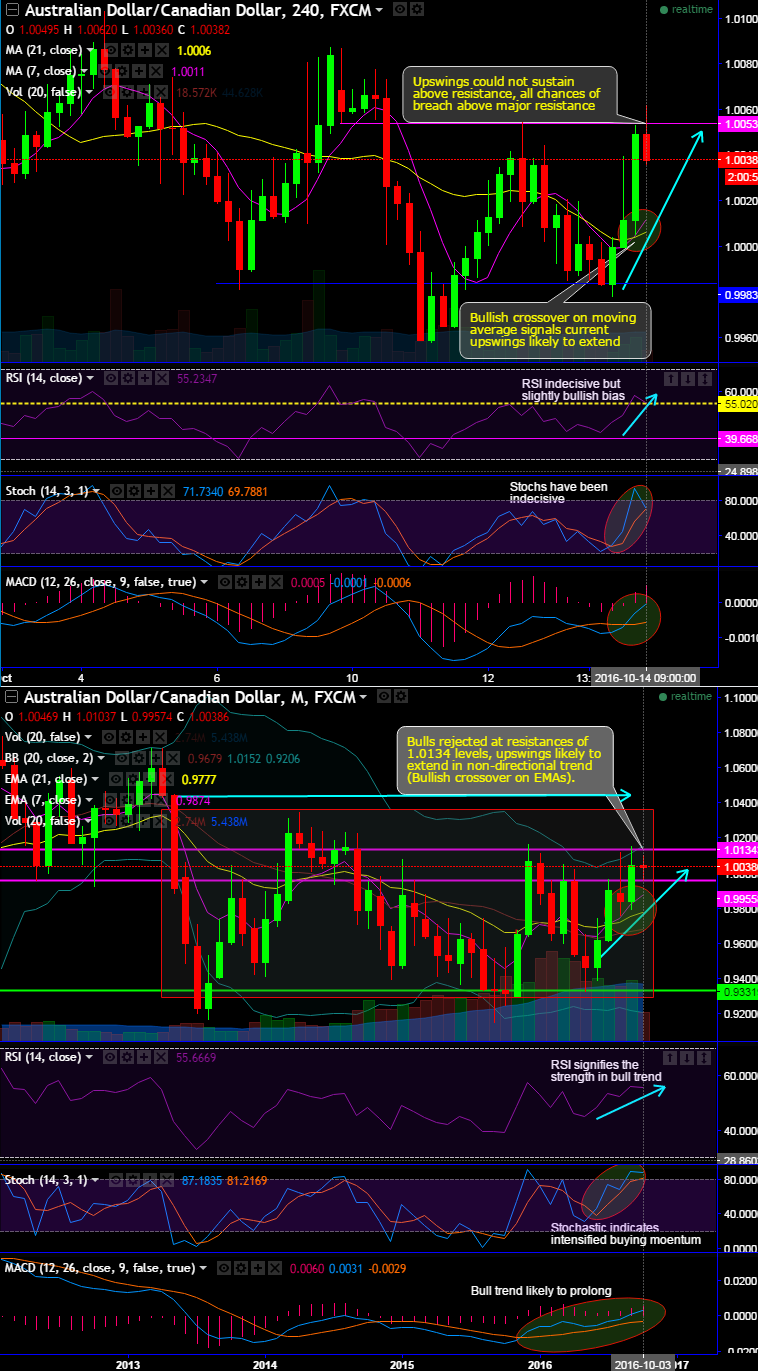Collapse the top chart legend box
Viewport: 758px width, 1371px height.
(x=12, y=10)
